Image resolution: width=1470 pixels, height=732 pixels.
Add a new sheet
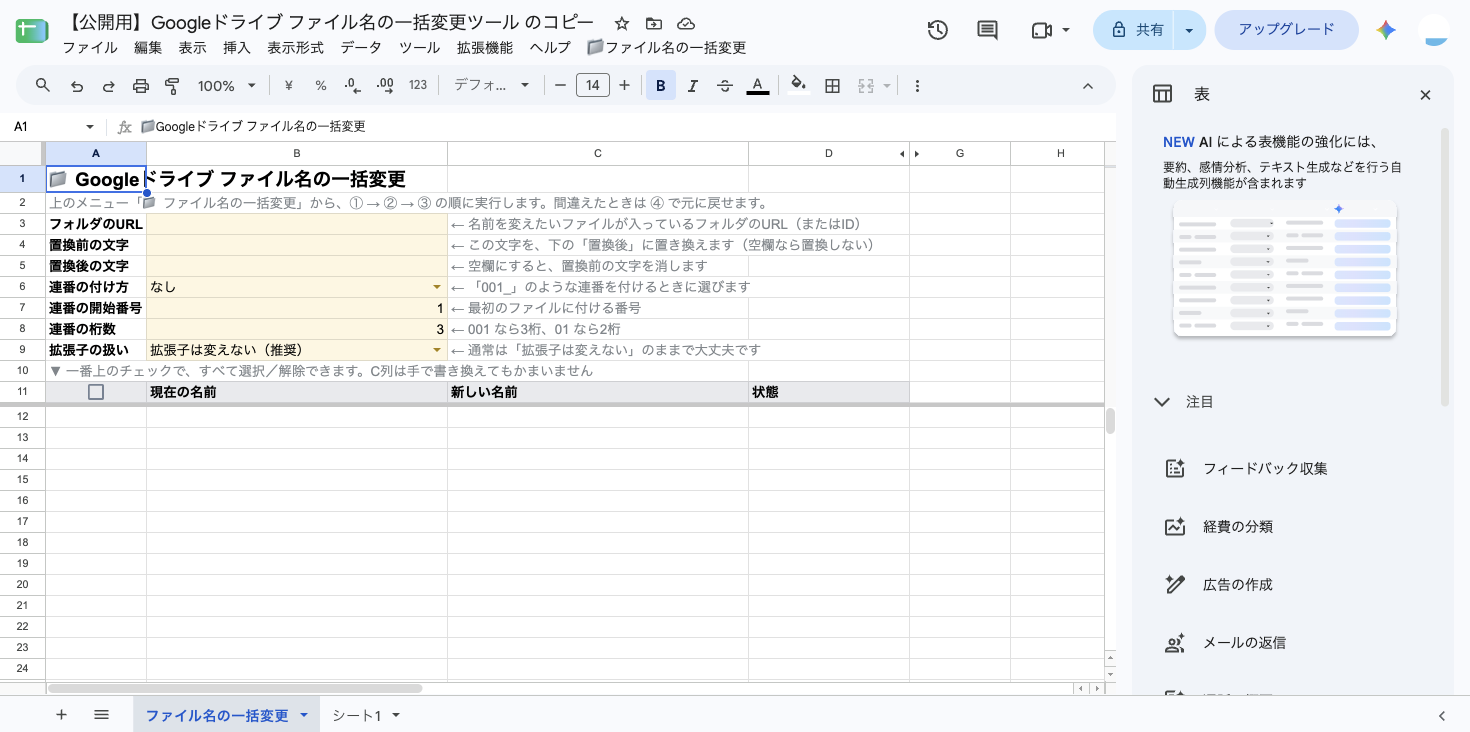61,715
